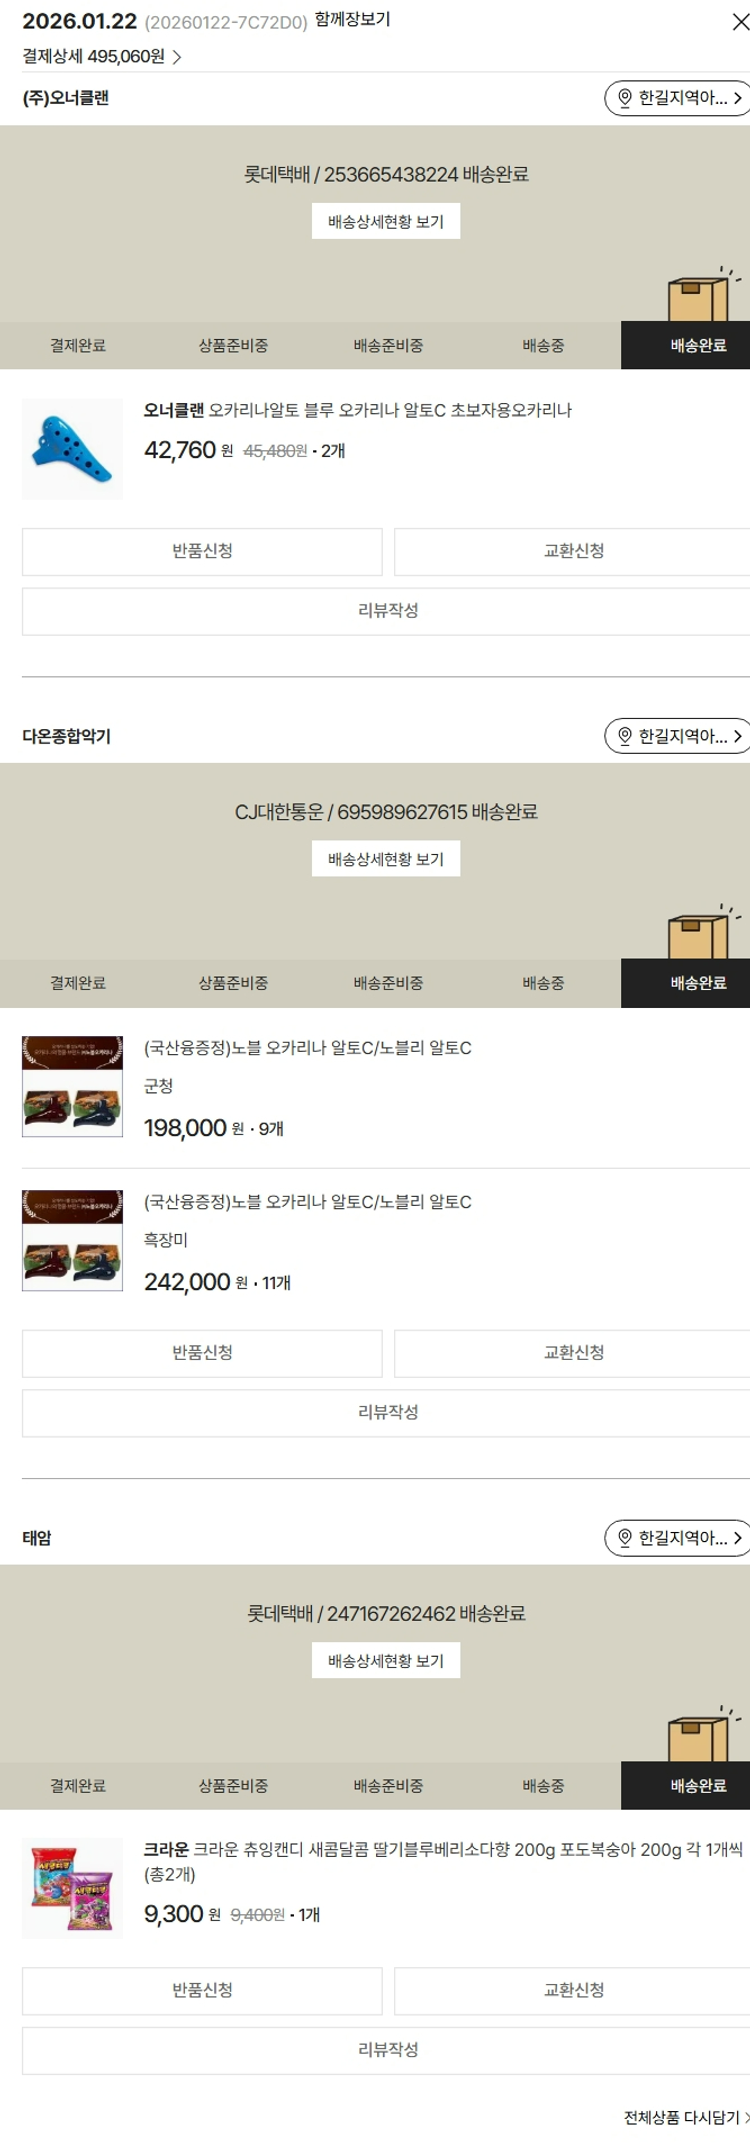Viewport: 750px width, 2152px height.
Task: View 배송상세현황 for 롯데택배 253665438224
Action: [x=386, y=222]
